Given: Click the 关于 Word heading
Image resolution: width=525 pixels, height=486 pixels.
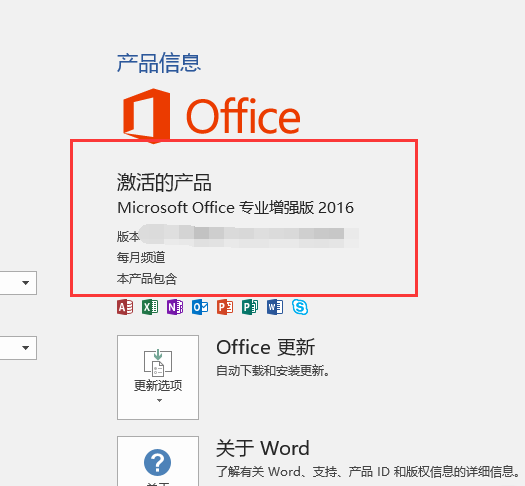Looking at the screenshot, I should [x=263, y=448].
